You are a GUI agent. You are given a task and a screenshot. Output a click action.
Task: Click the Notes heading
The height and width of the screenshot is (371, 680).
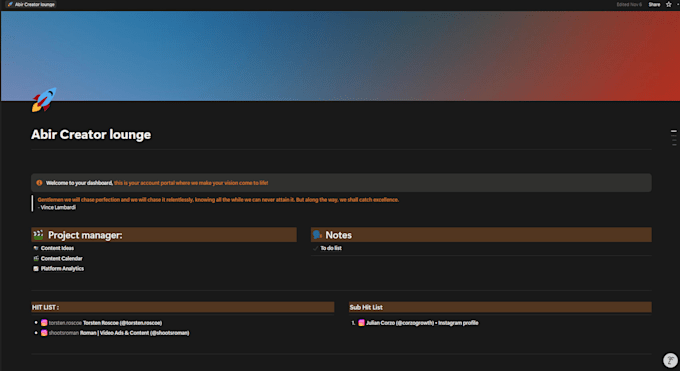pos(339,235)
